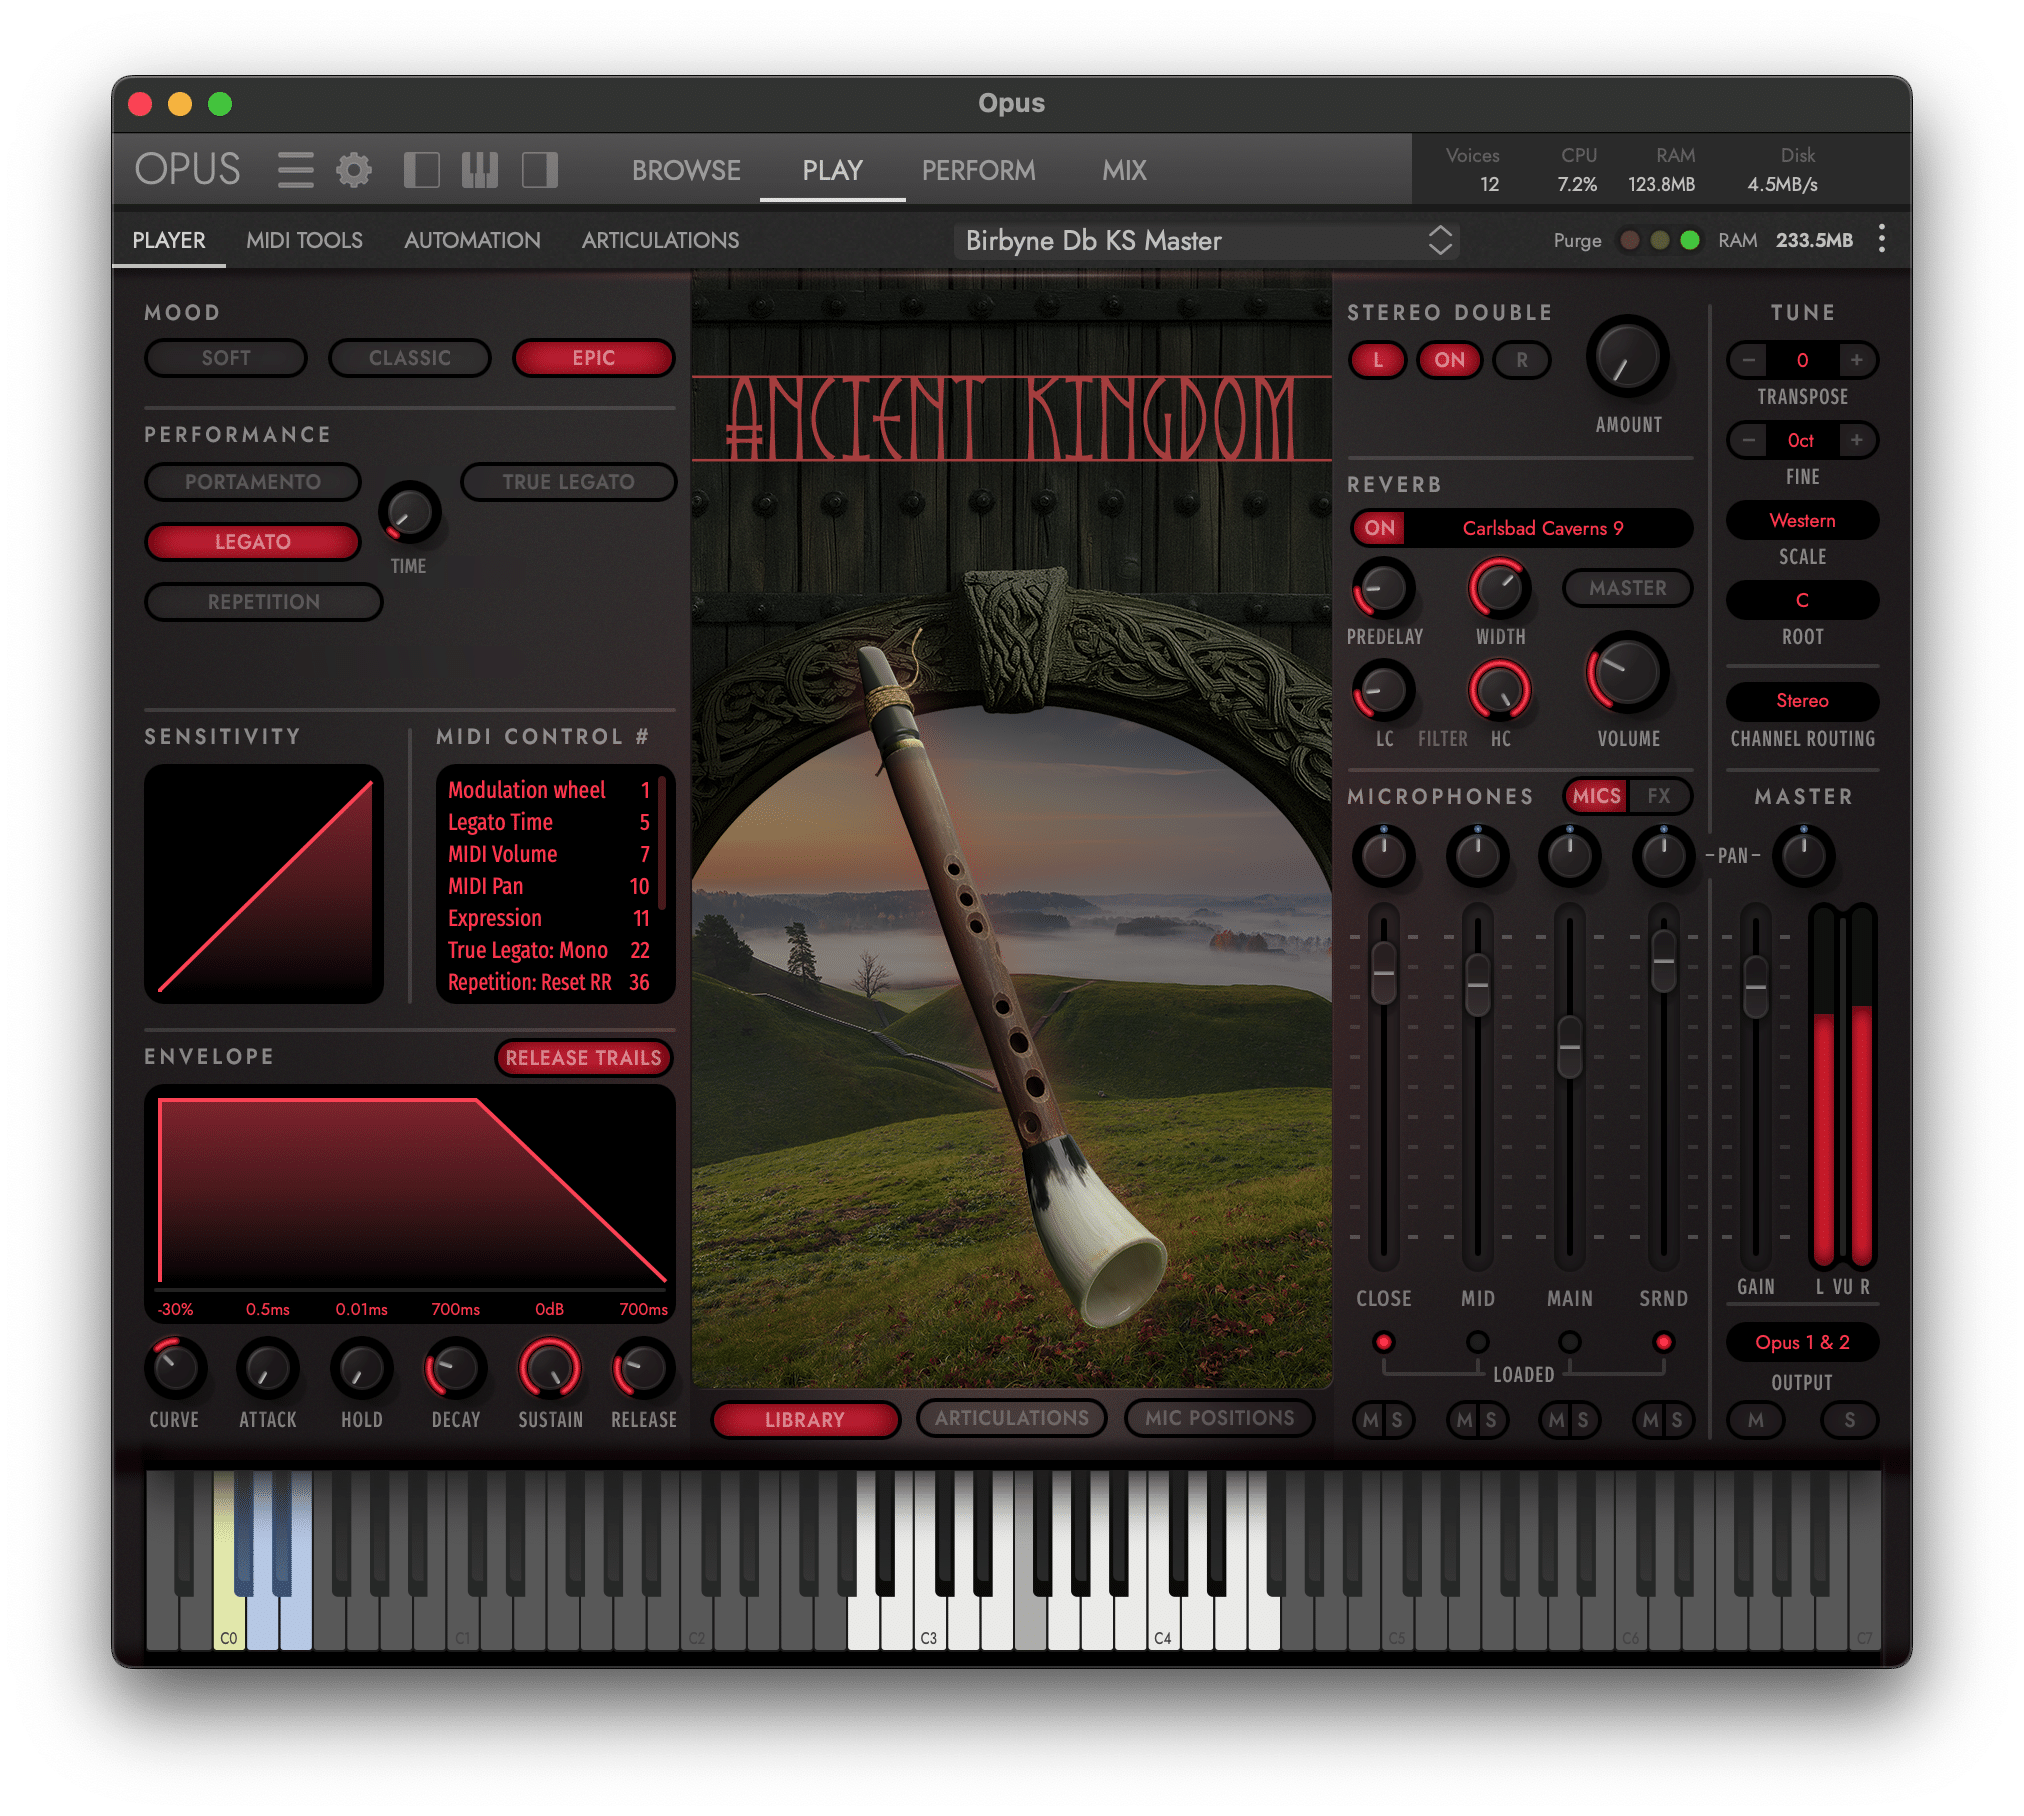Toggle the left sidebar panel icon
The height and width of the screenshot is (1816, 2024).
pos(421,170)
